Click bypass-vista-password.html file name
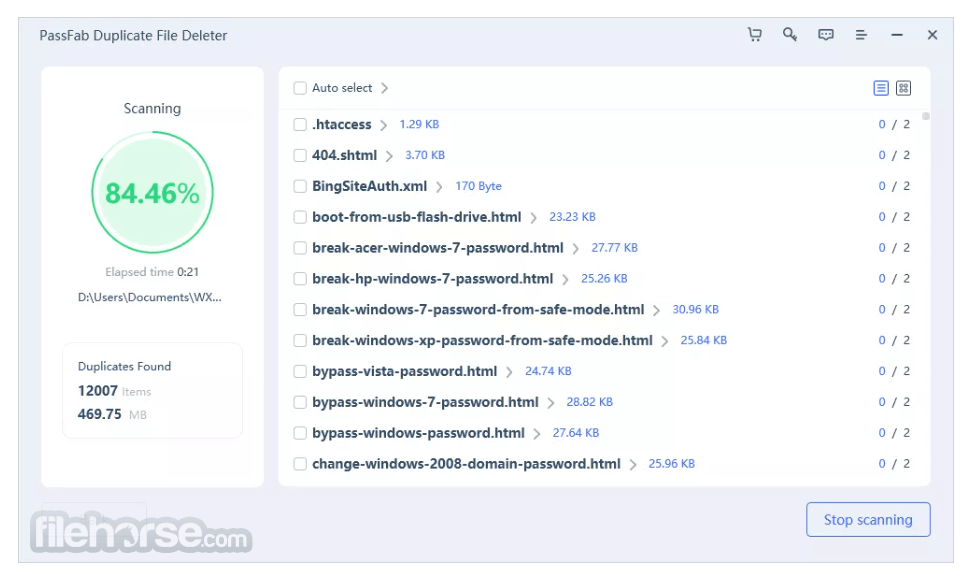 click(x=404, y=372)
